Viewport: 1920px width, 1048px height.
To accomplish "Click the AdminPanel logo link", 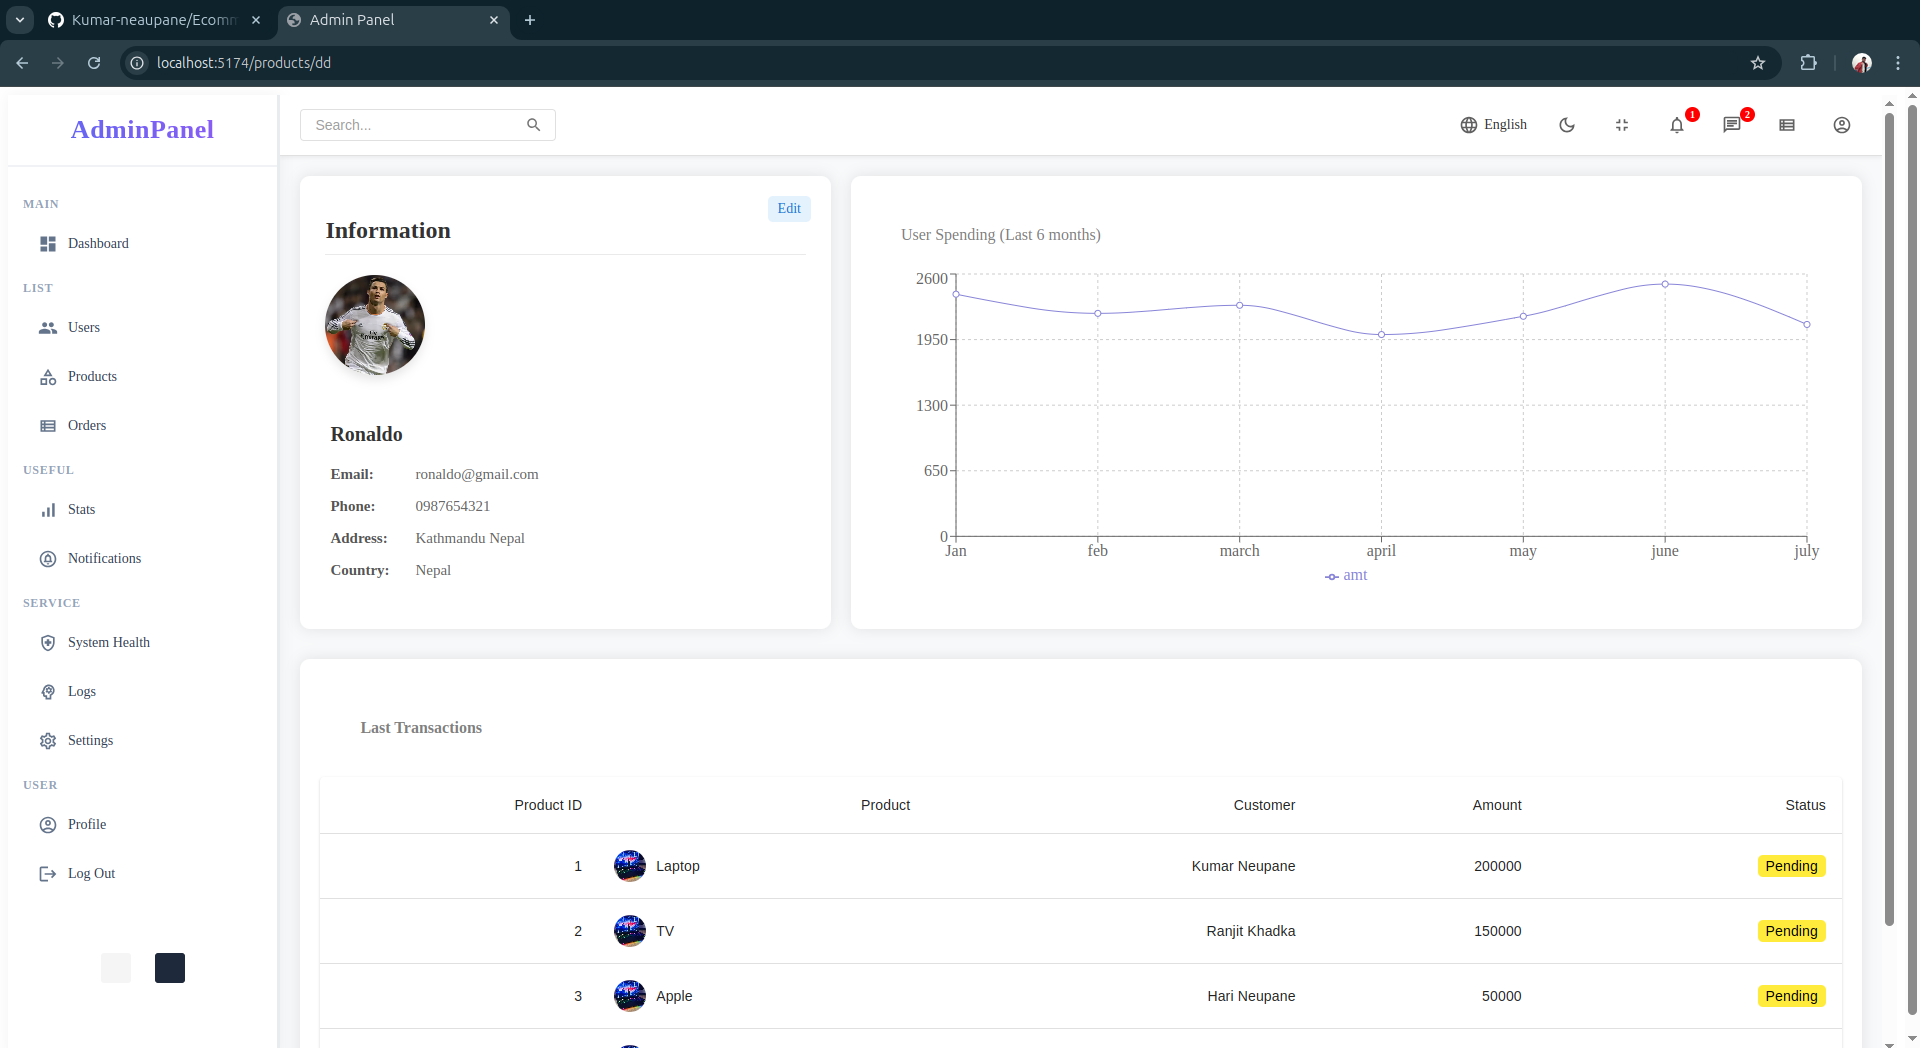I will tap(142, 129).
